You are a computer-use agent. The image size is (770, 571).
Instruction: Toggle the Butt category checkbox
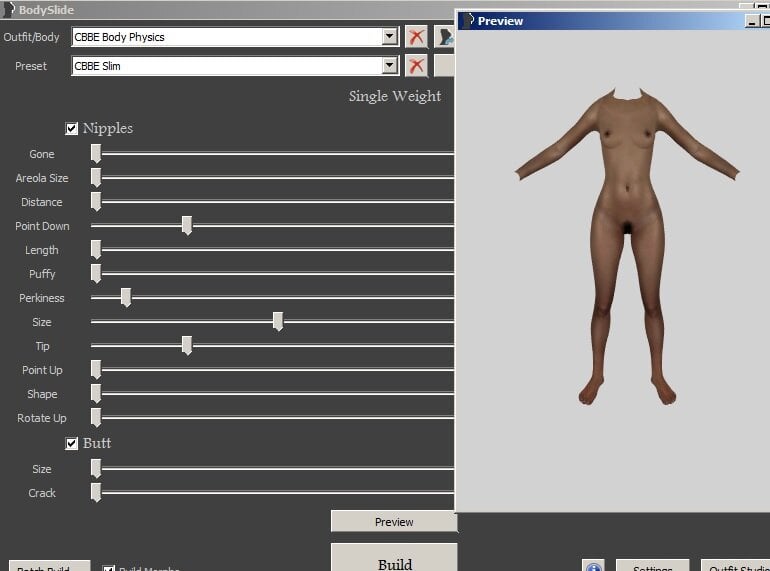pyautogui.click(x=71, y=444)
